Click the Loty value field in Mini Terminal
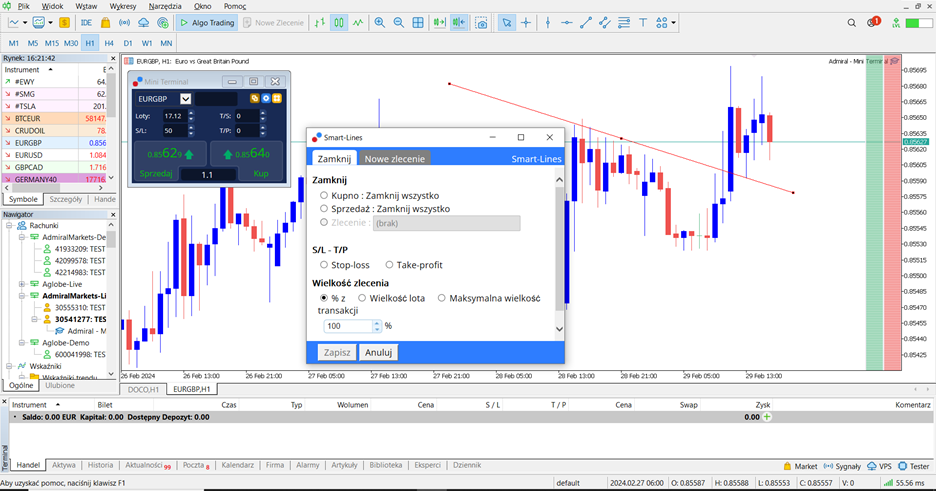Image resolution: width=936 pixels, height=491 pixels. (x=173, y=116)
